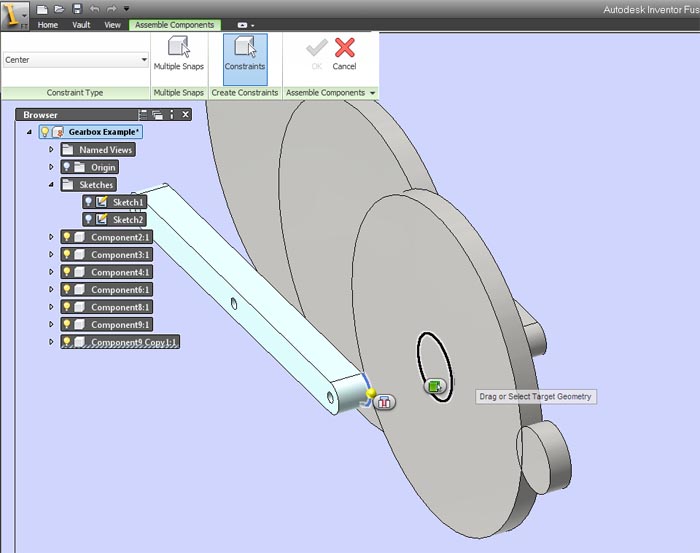Toggle Component8:1 visibility bulb
Image resolution: width=700 pixels, height=553 pixels.
pyautogui.click(x=67, y=306)
